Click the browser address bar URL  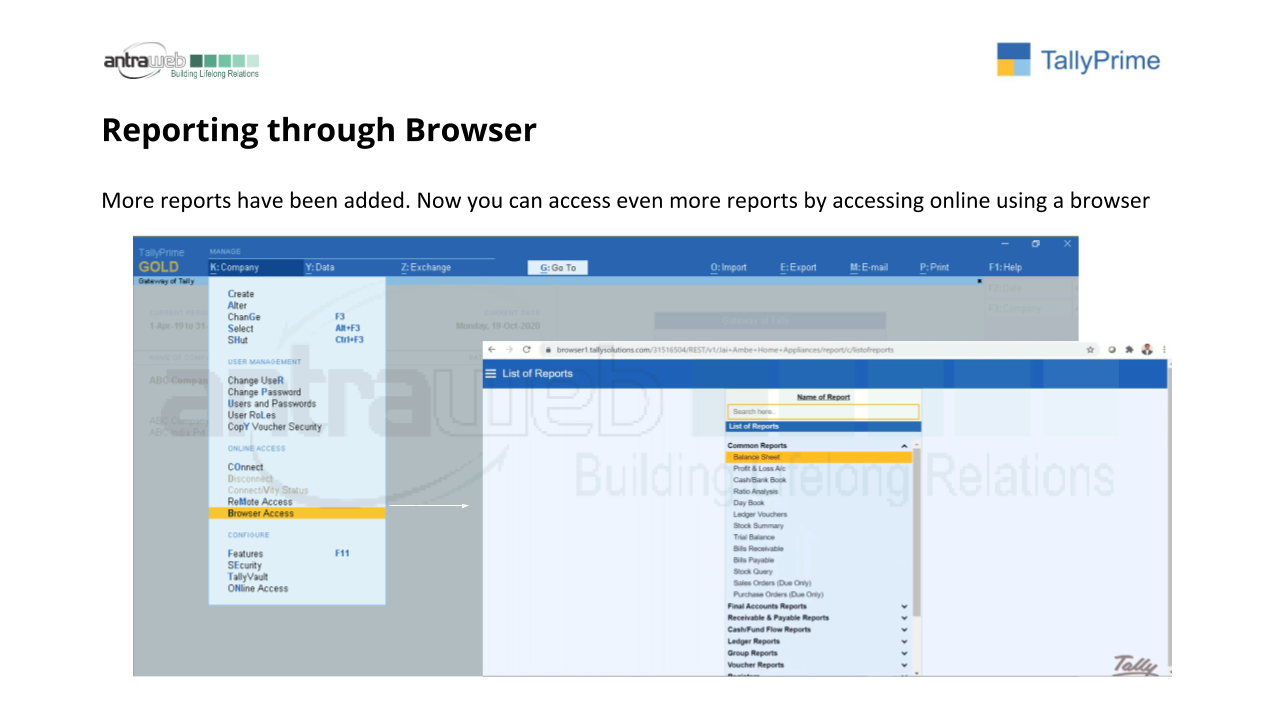[725, 350]
